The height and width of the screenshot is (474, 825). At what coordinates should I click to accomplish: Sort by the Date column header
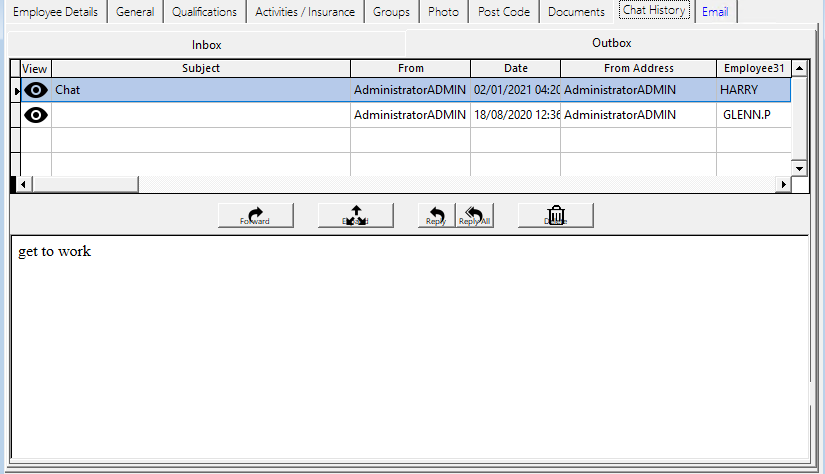(x=515, y=68)
